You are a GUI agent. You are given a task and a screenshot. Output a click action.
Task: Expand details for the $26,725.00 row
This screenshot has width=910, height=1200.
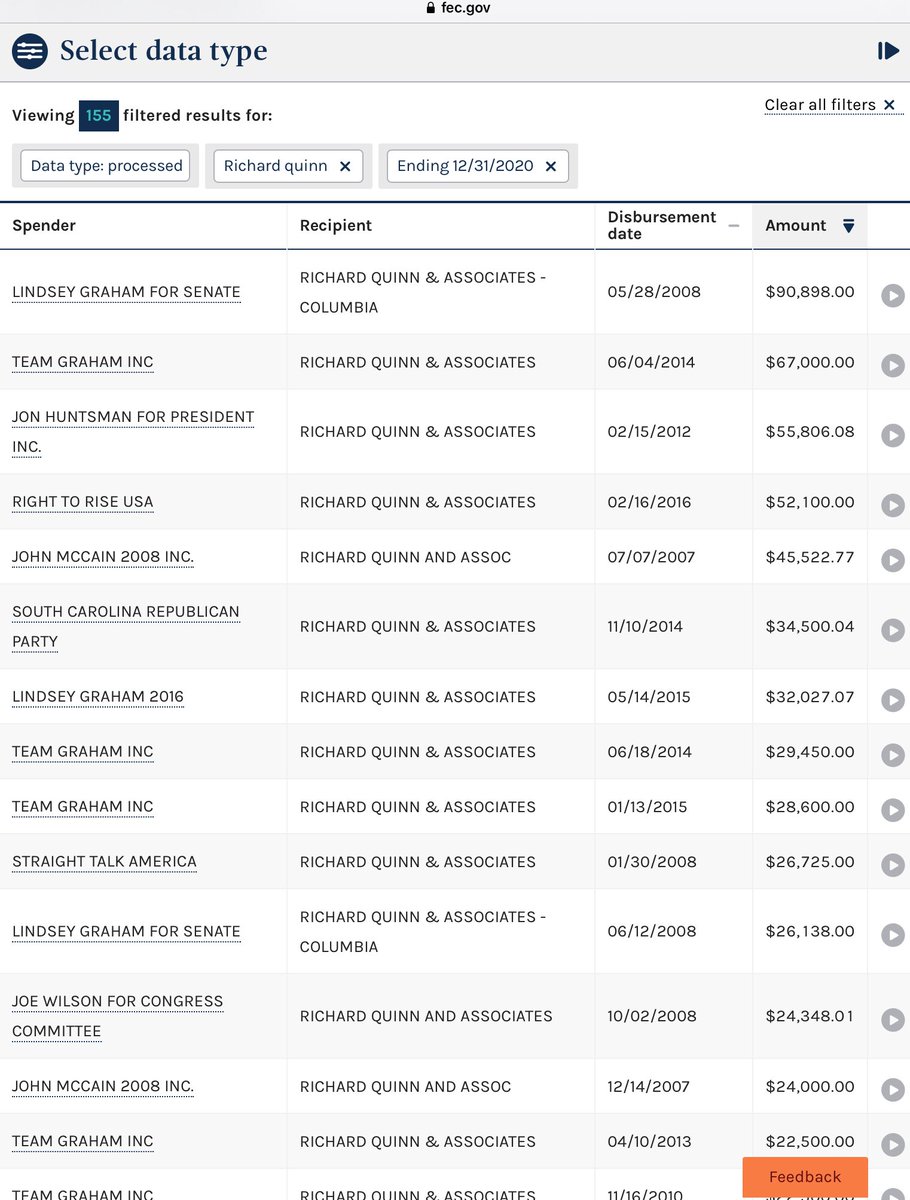(892, 865)
